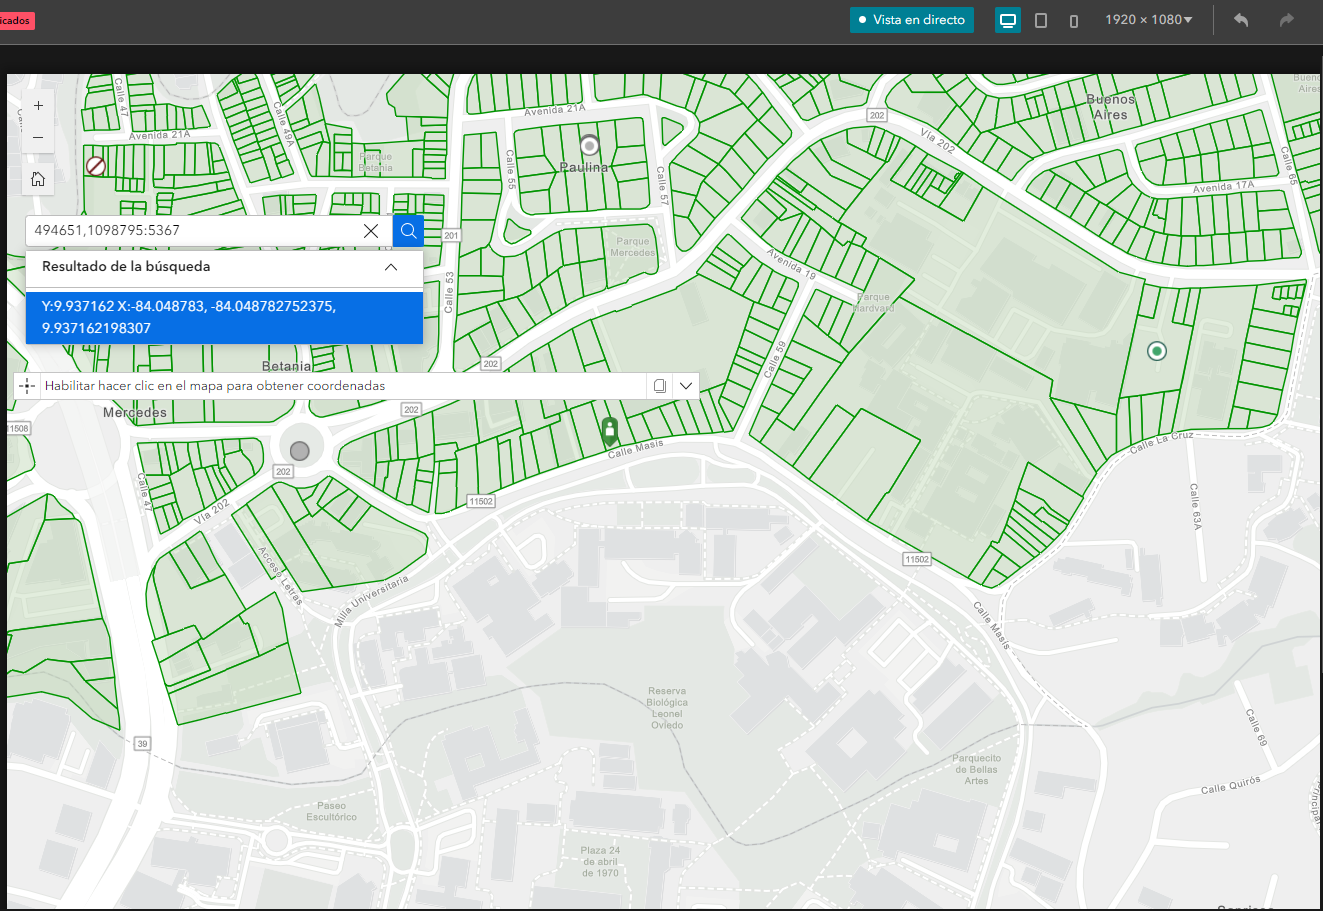Switch preview to mobile phone device
1323x911 pixels.
(x=1074, y=20)
